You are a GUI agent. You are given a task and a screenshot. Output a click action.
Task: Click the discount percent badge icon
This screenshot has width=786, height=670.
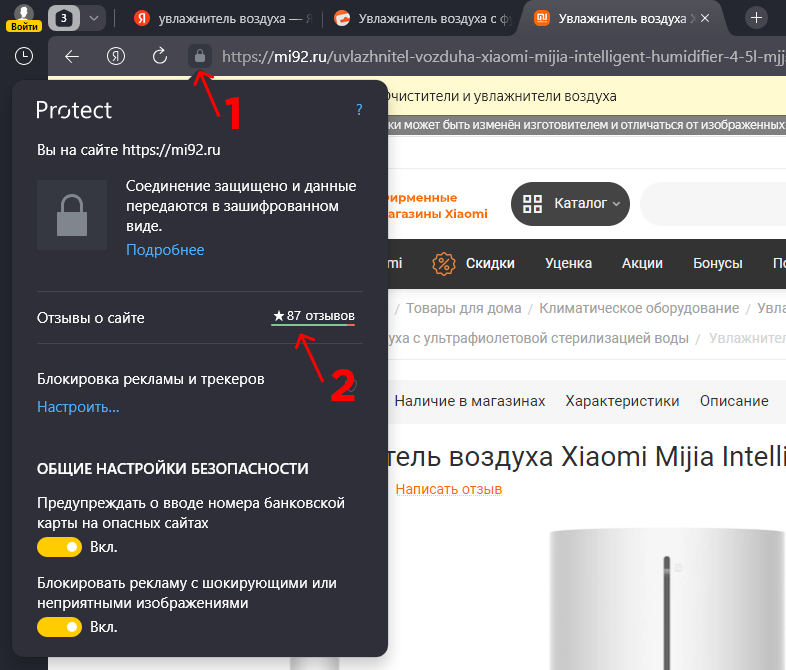[x=444, y=264]
